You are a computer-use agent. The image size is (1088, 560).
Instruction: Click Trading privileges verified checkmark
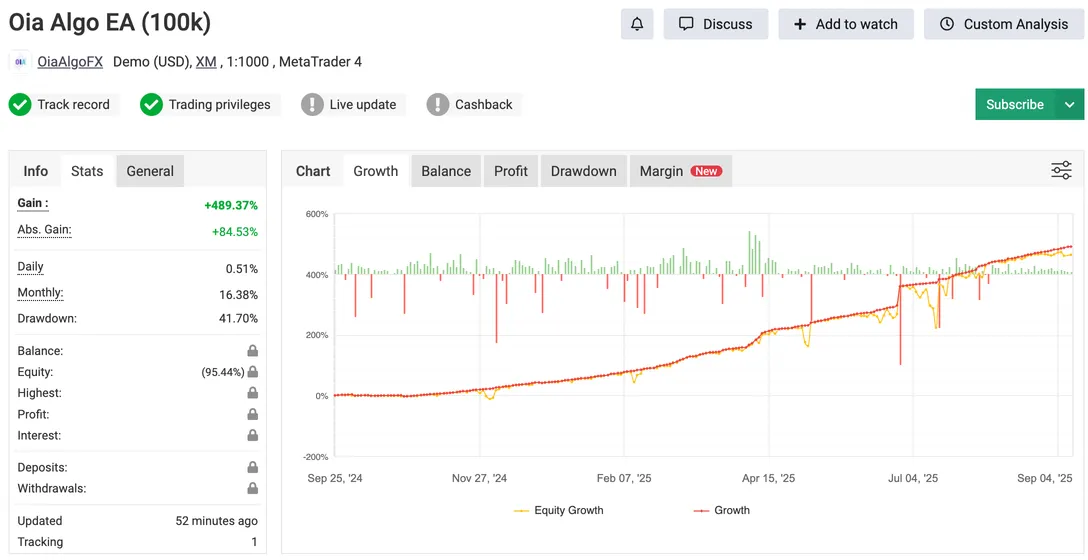click(151, 104)
